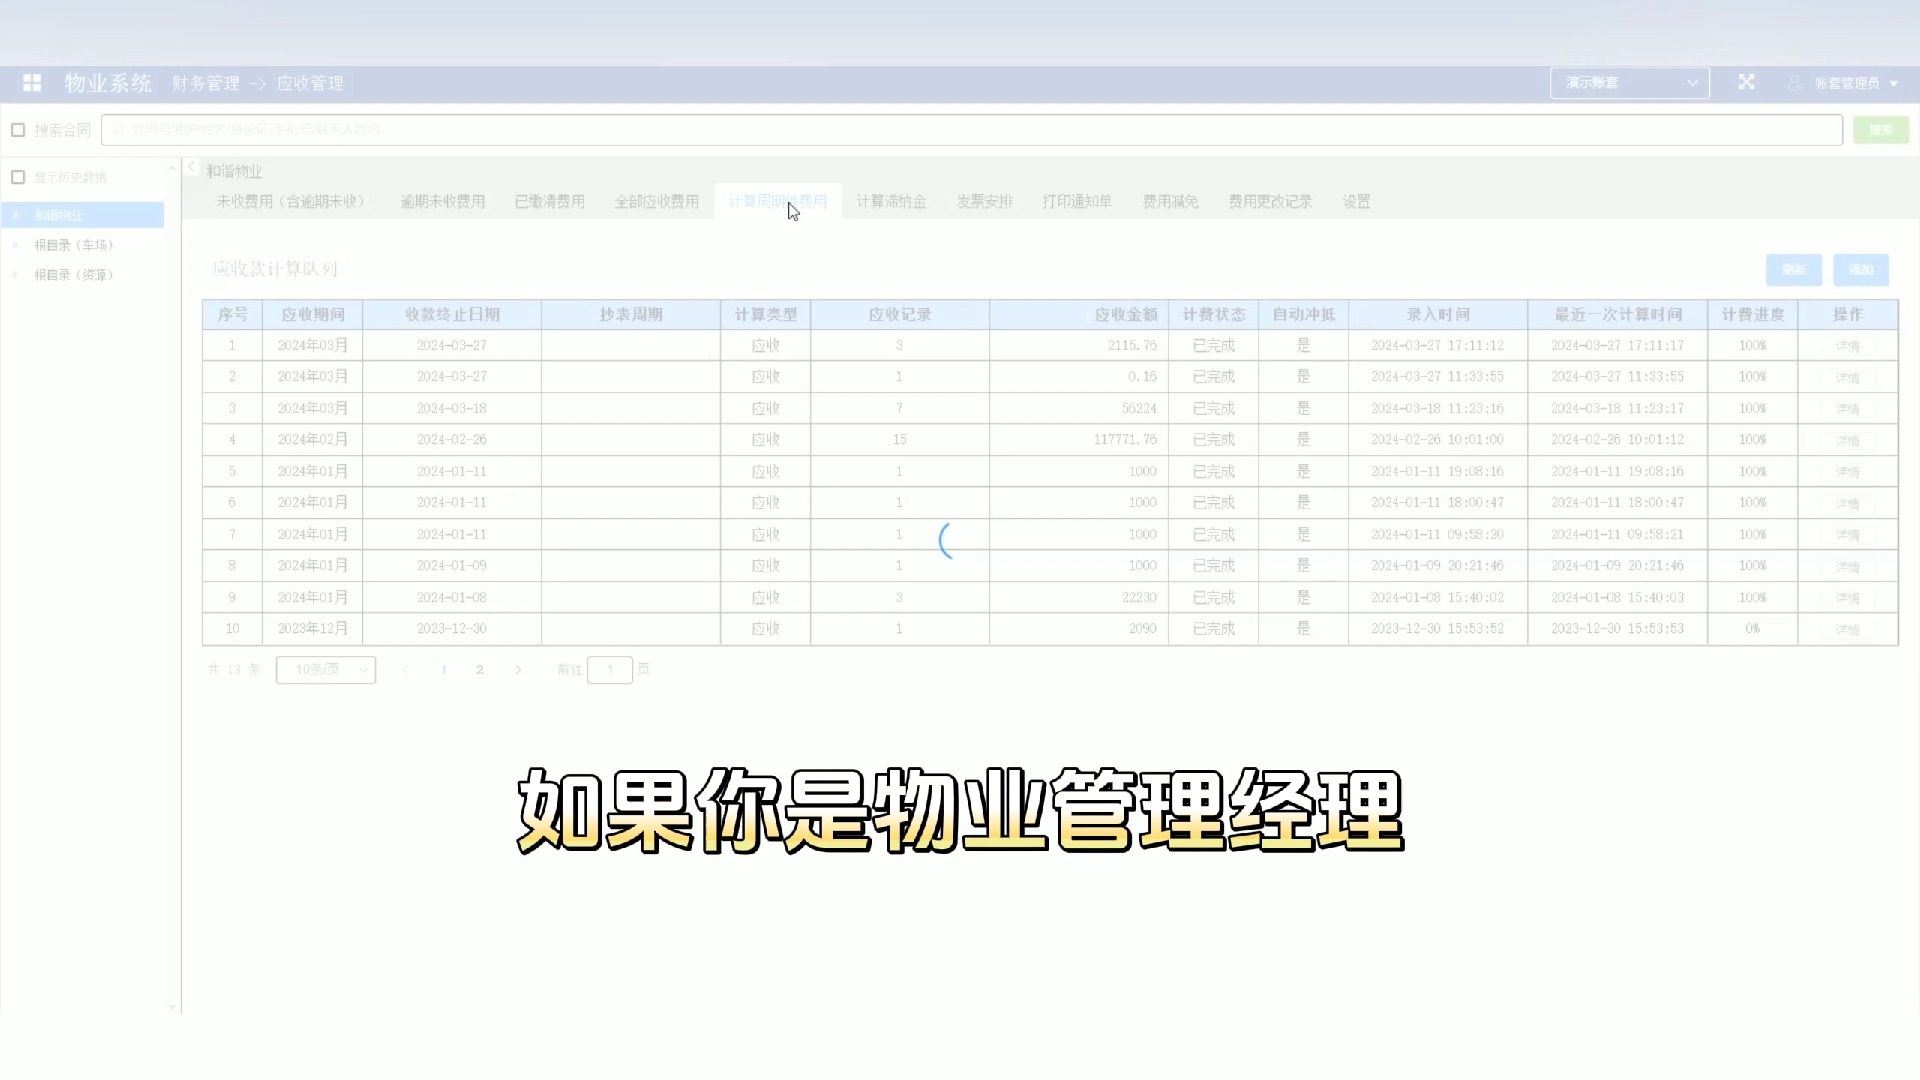Click the 2024-02-26 10:01:00 entry time cell
The image size is (1920, 1080).
point(1437,440)
